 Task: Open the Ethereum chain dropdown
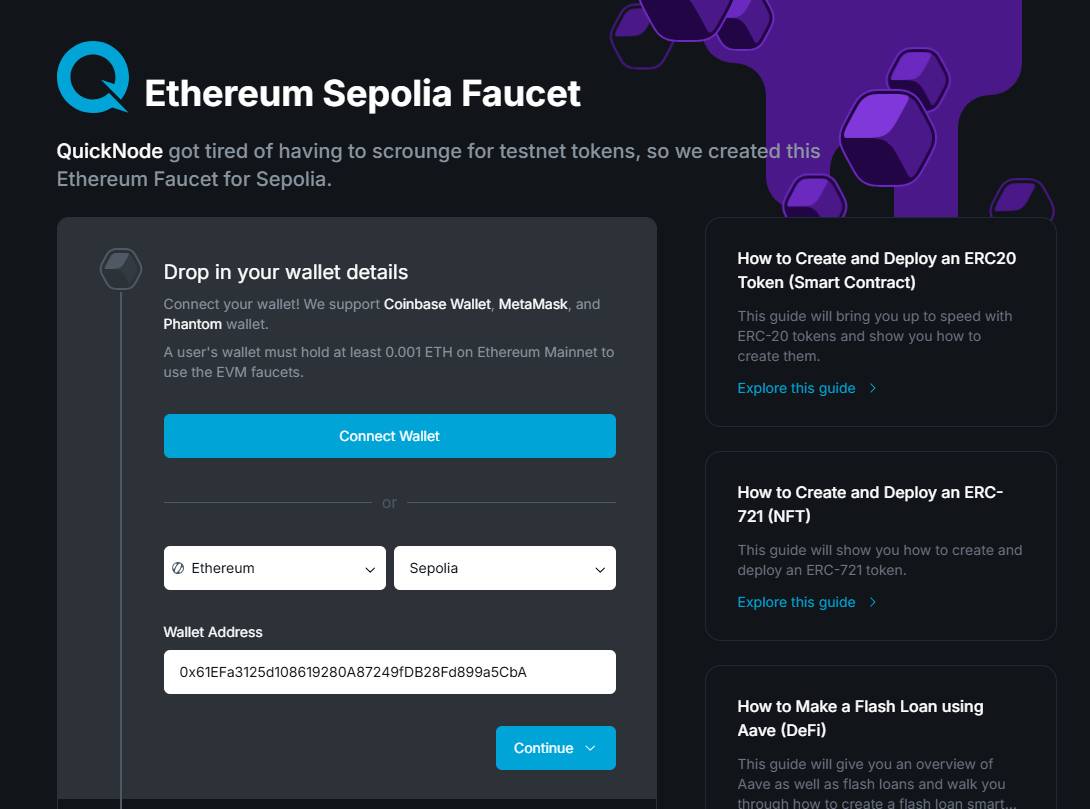pyautogui.click(x=275, y=568)
